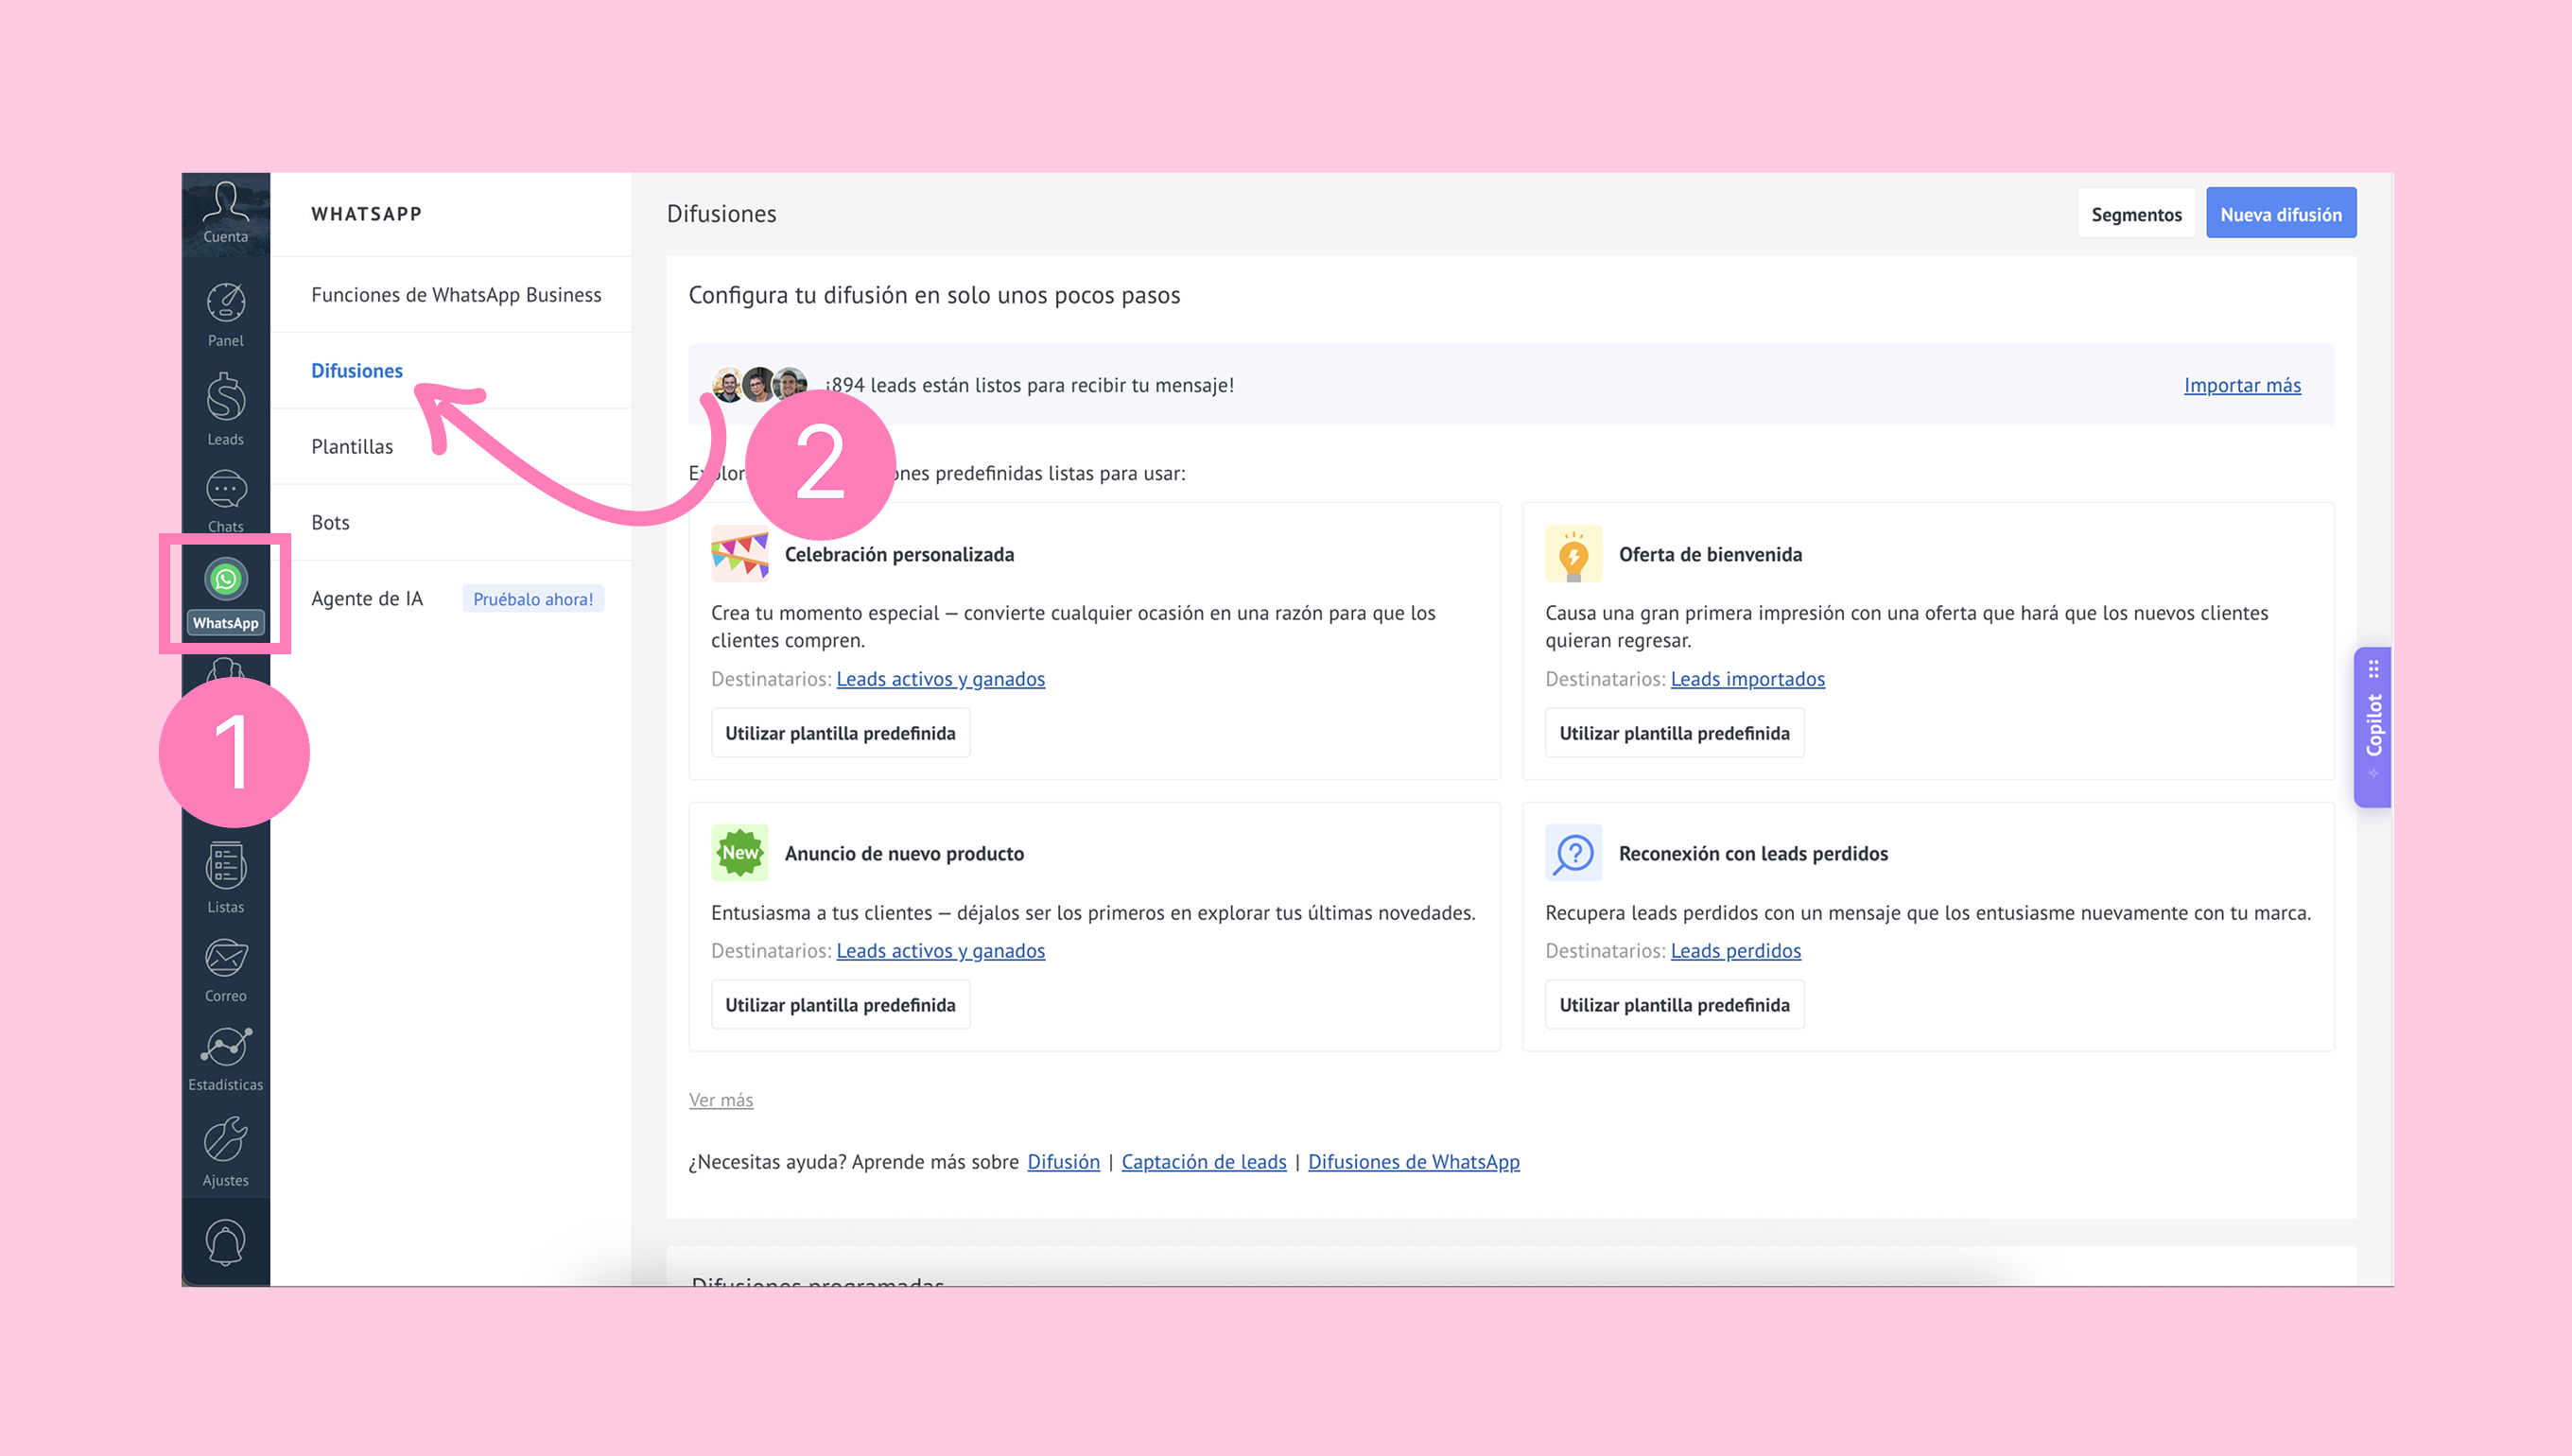
Task: Expand the Ver más link
Action: click(x=720, y=1099)
